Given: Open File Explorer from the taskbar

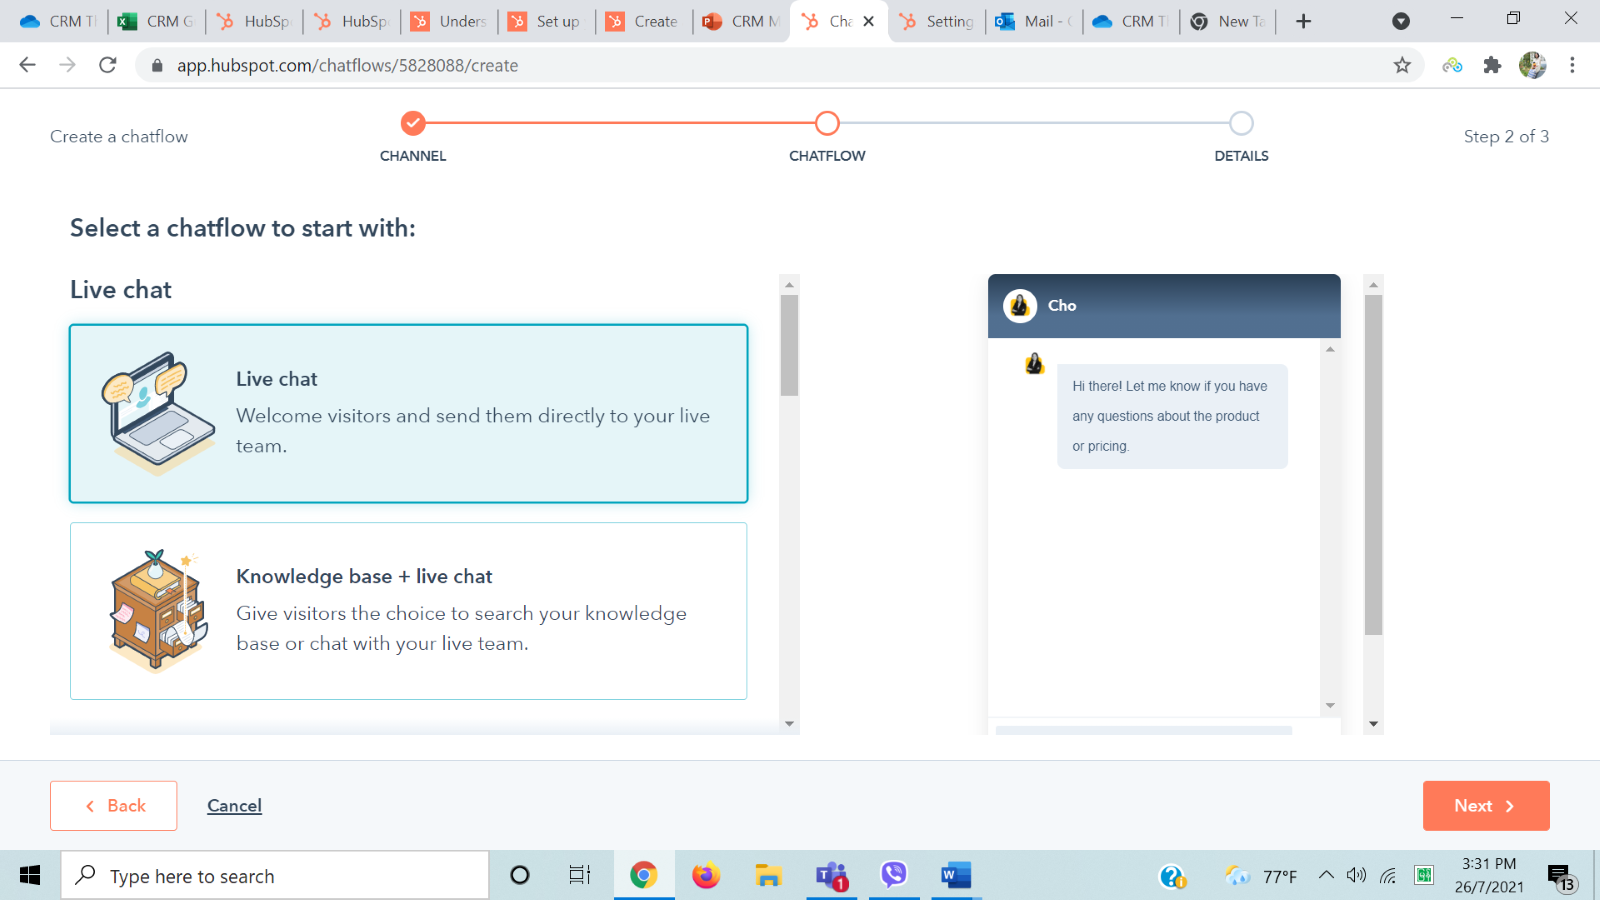Looking at the screenshot, I should [x=768, y=876].
